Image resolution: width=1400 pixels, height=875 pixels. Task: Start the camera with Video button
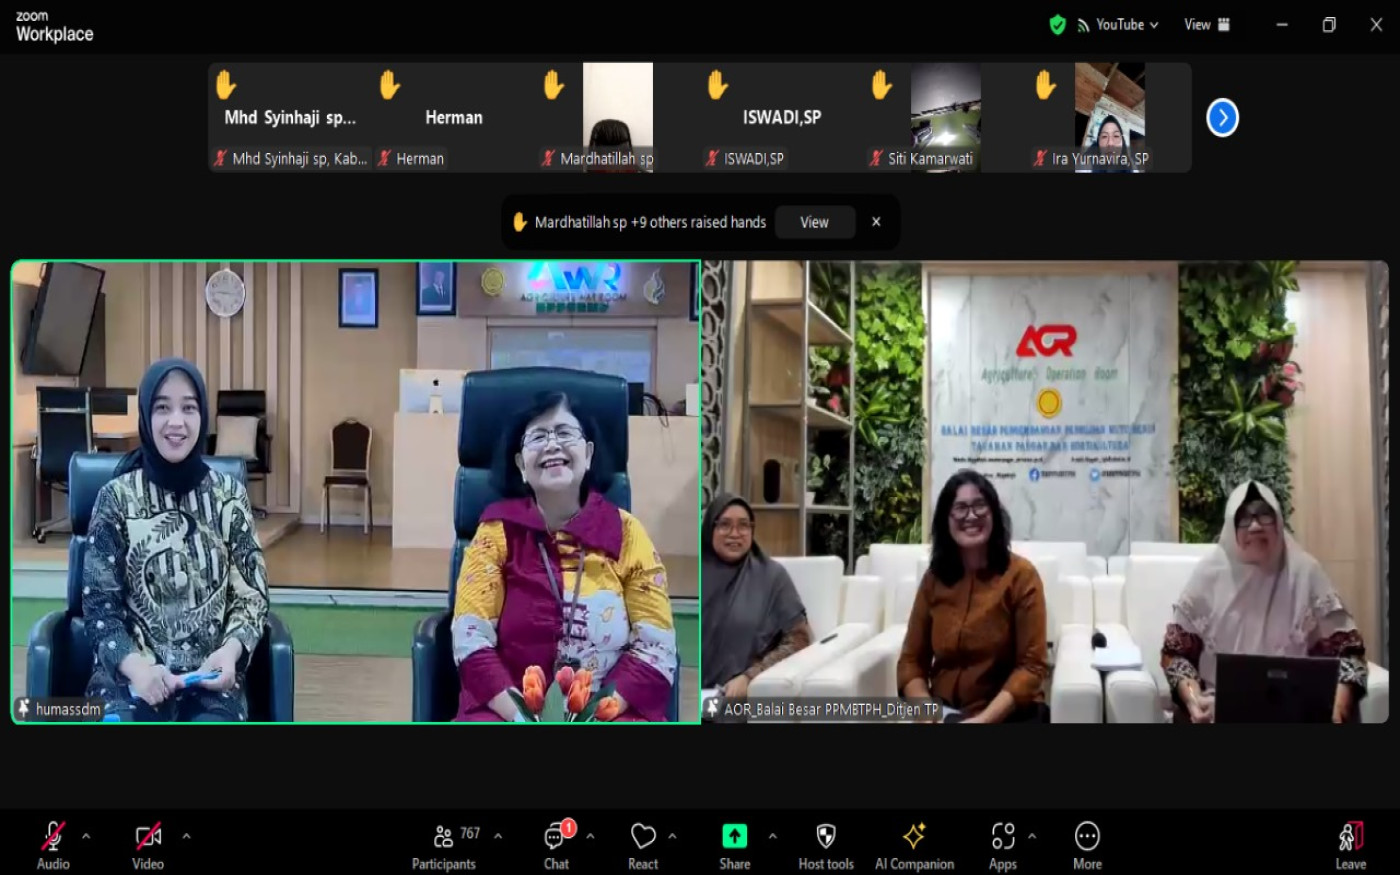pyautogui.click(x=148, y=845)
